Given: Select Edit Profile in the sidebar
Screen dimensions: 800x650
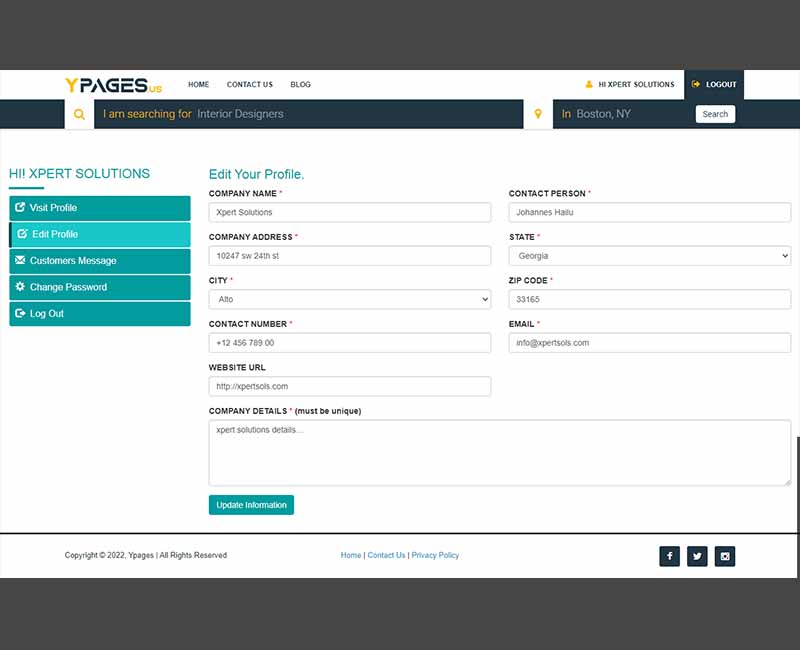Looking at the screenshot, I should click(x=100, y=235).
